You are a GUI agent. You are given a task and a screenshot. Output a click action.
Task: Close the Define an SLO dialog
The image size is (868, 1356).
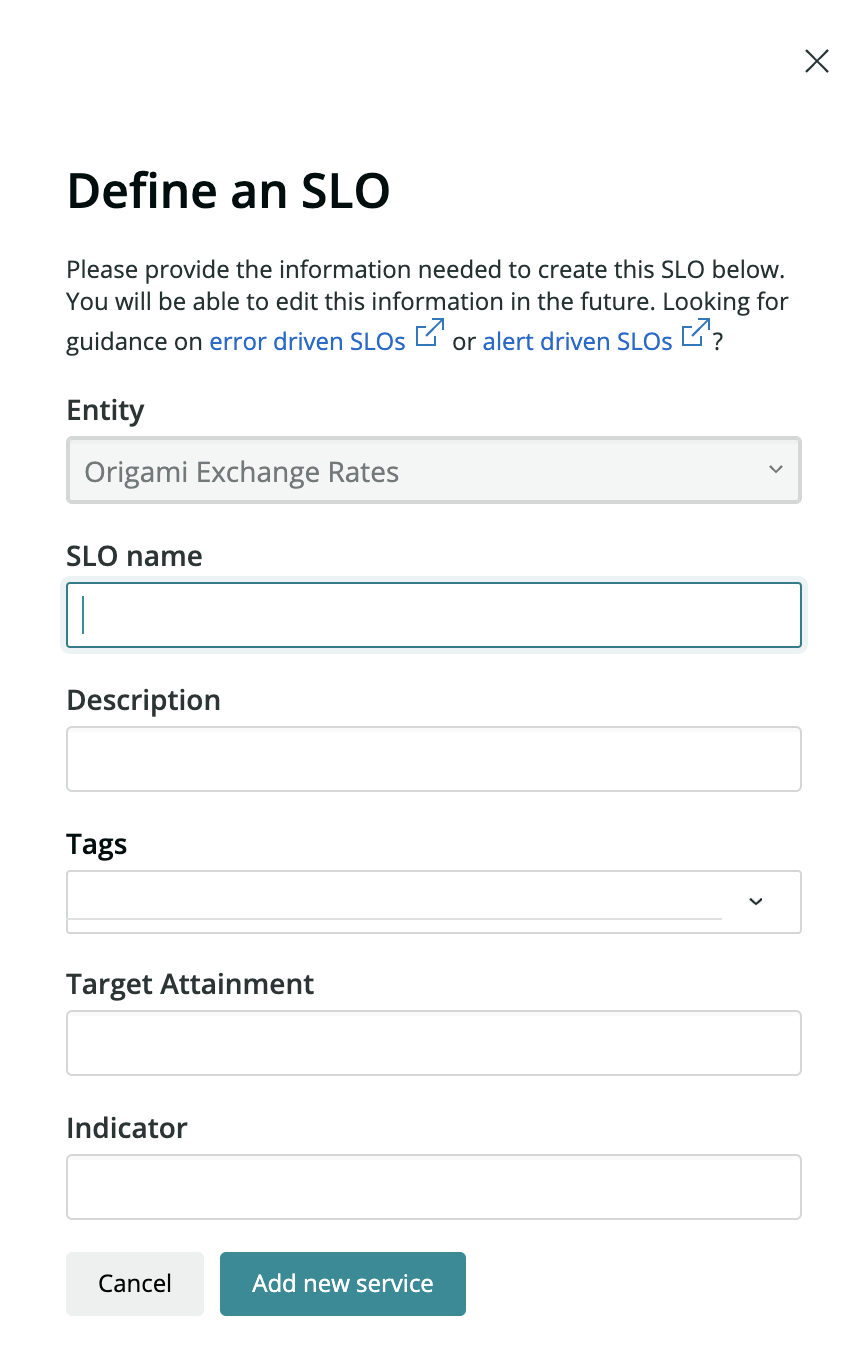816,62
